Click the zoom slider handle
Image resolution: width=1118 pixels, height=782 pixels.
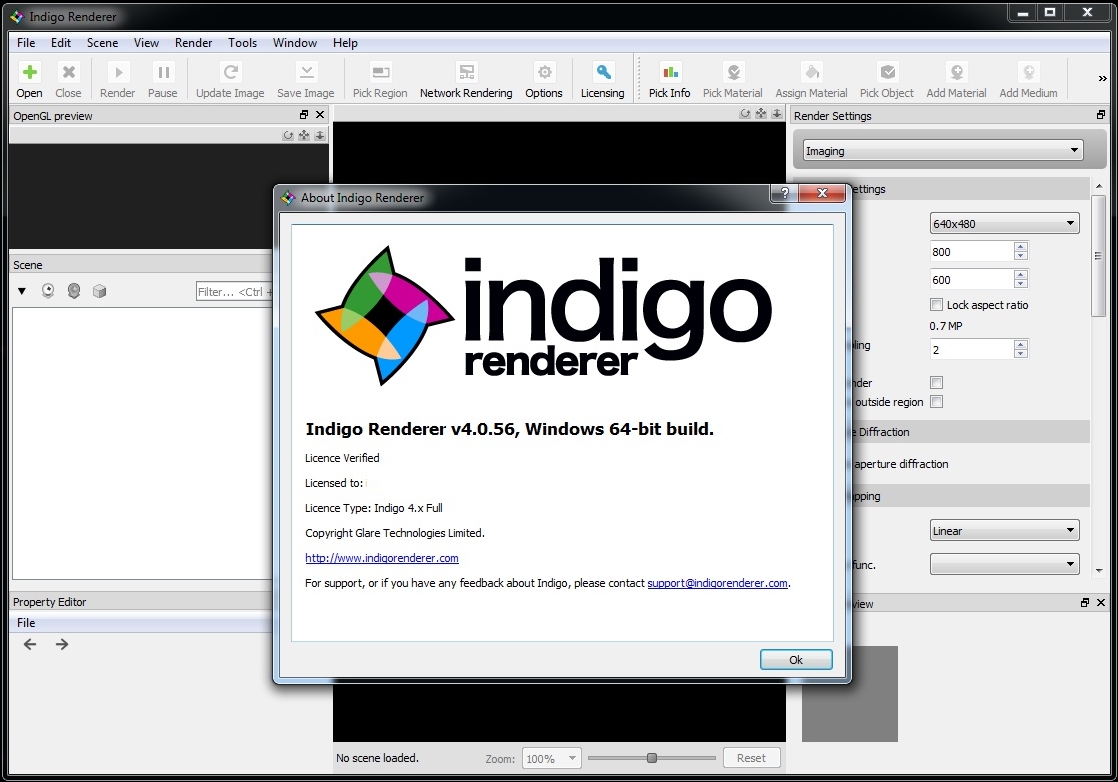coord(652,758)
